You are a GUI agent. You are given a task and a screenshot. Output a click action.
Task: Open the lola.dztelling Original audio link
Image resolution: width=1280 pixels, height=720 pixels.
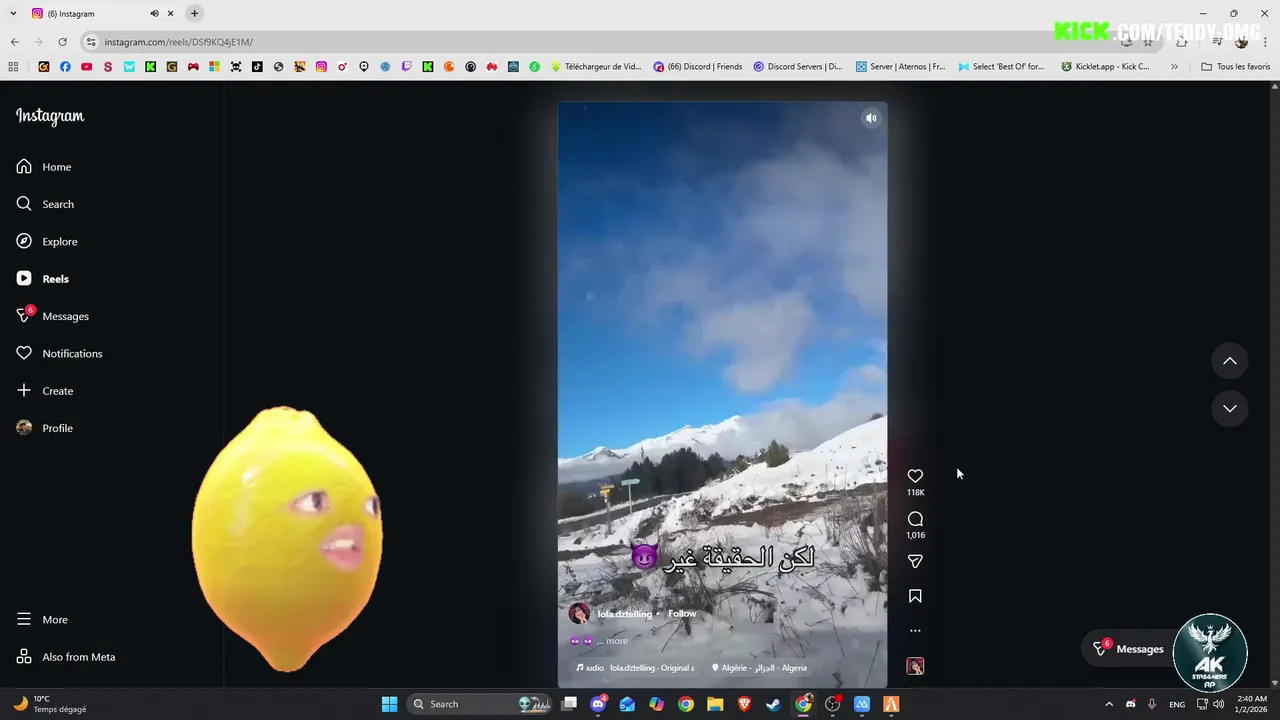[x=635, y=668]
